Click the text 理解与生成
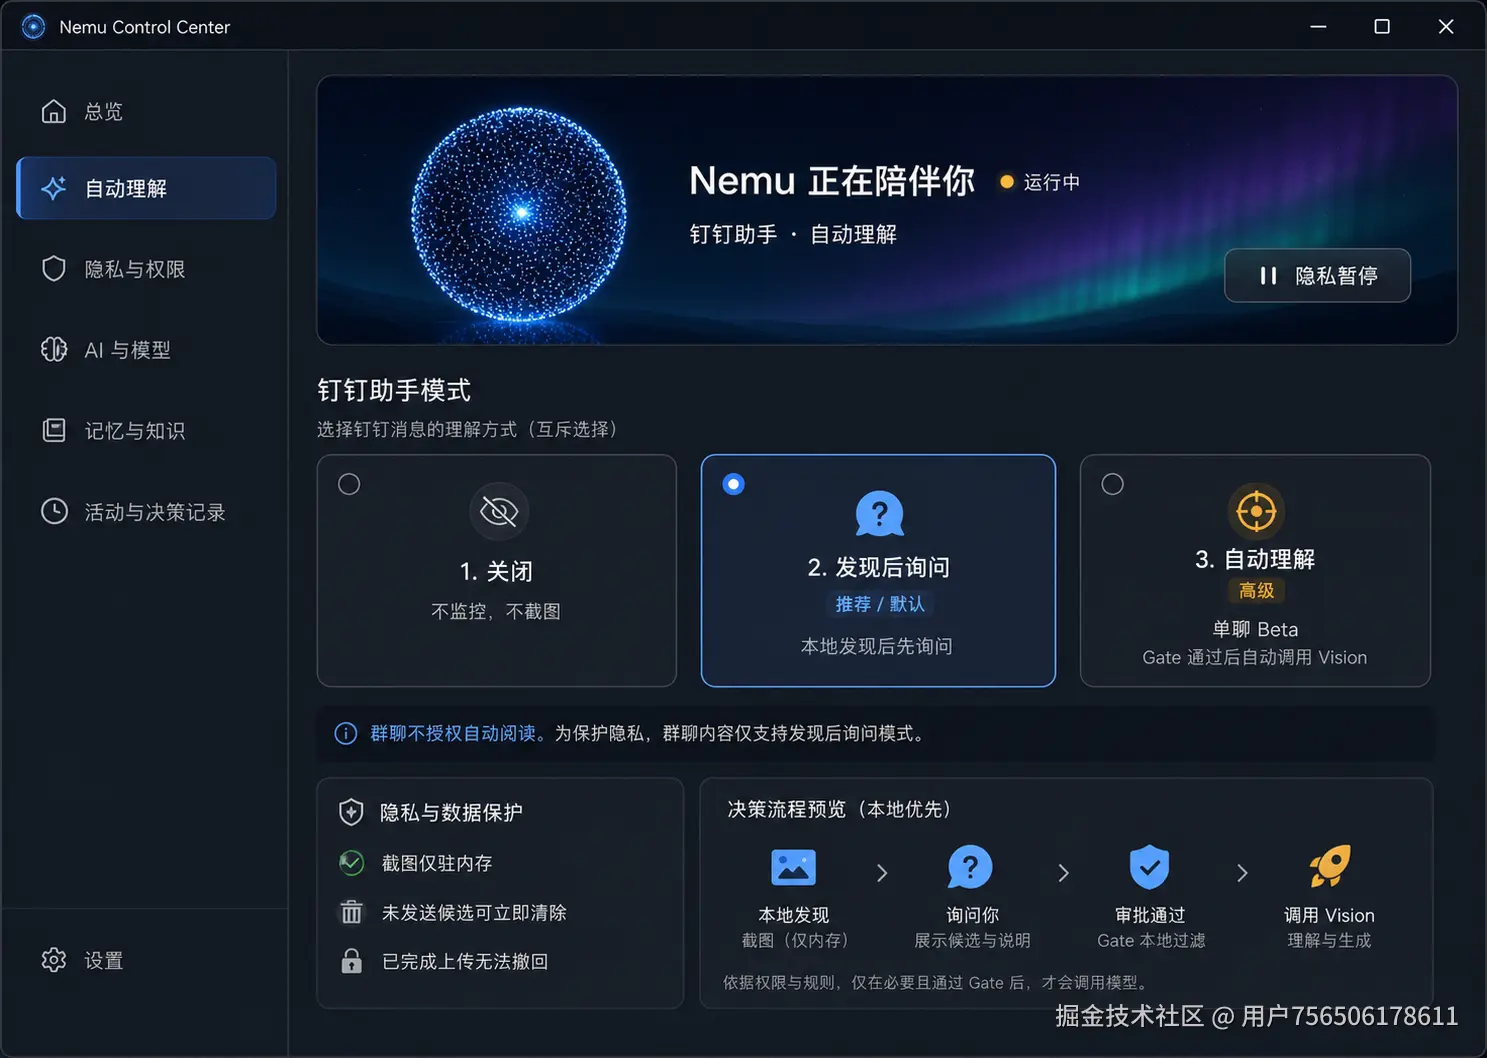The image size is (1487, 1058). click(1329, 940)
